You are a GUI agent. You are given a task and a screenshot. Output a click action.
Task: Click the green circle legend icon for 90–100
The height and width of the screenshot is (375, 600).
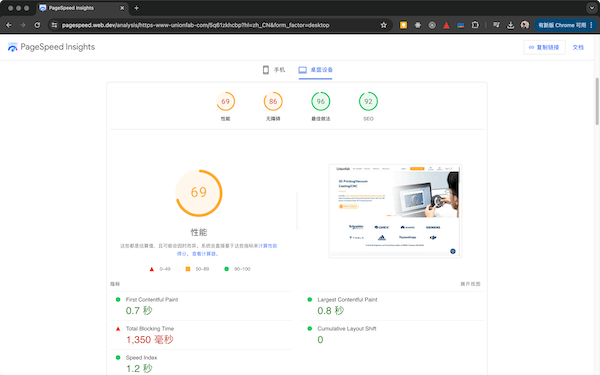point(227,269)
